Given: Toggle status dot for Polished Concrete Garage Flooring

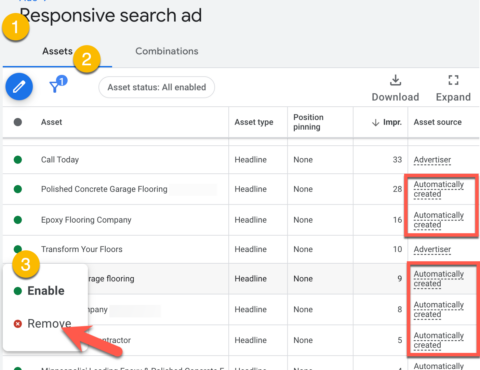Looking at the screenshot, I should click(18, 189).
